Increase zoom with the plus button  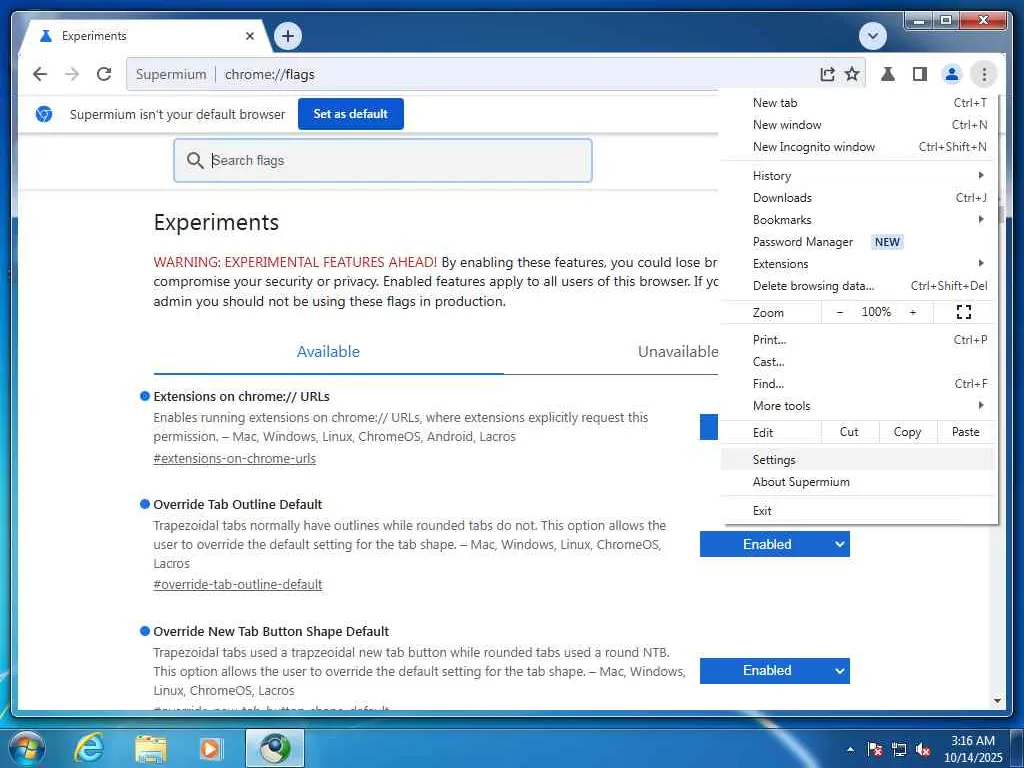pyautogui.click(x=912, y=312)
